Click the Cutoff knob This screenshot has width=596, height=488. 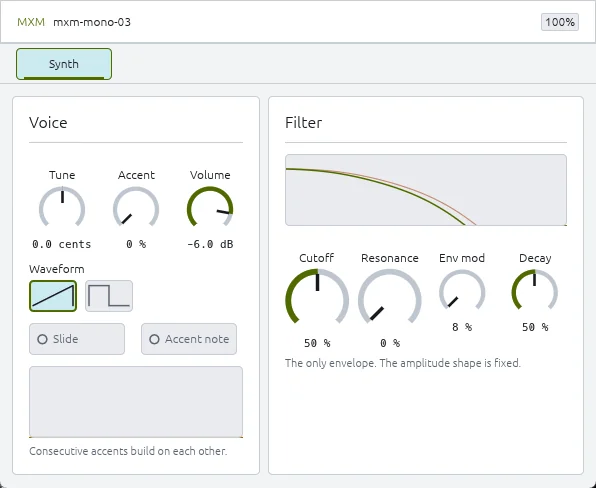click(x=317, y=298)
